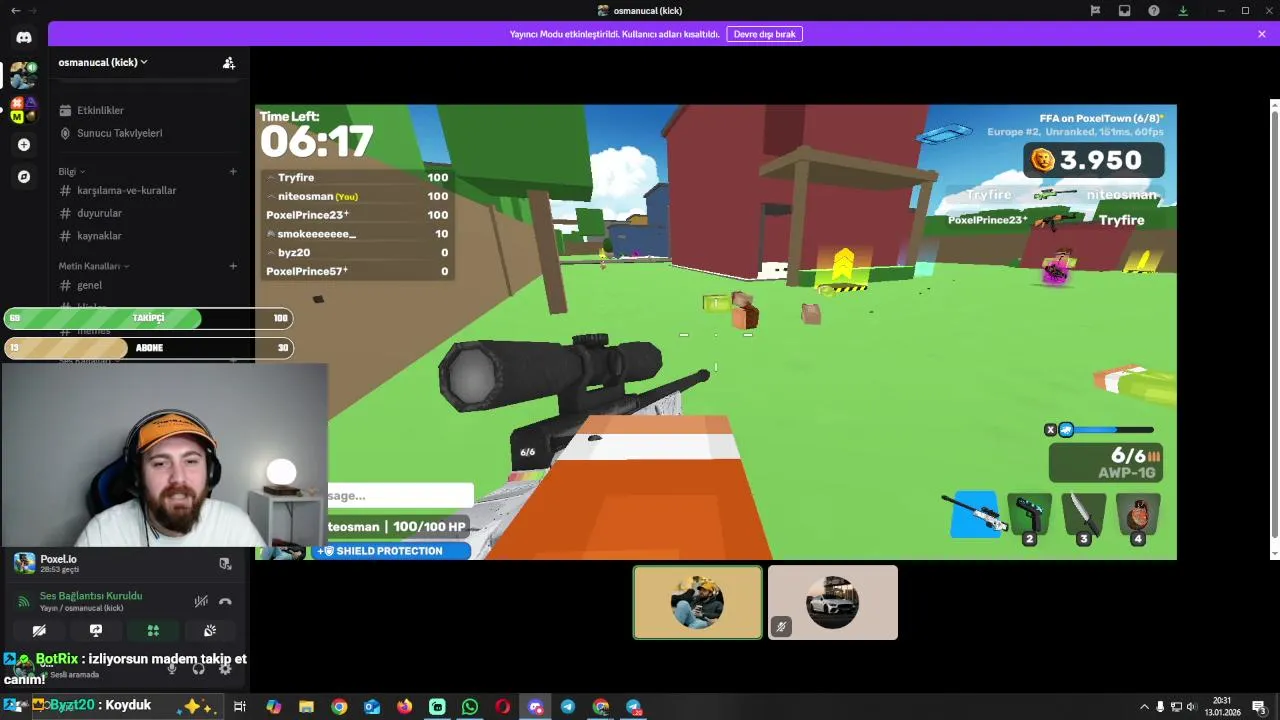
Task: Select the sniper rifle weapon slot
Action: point(976,515)
